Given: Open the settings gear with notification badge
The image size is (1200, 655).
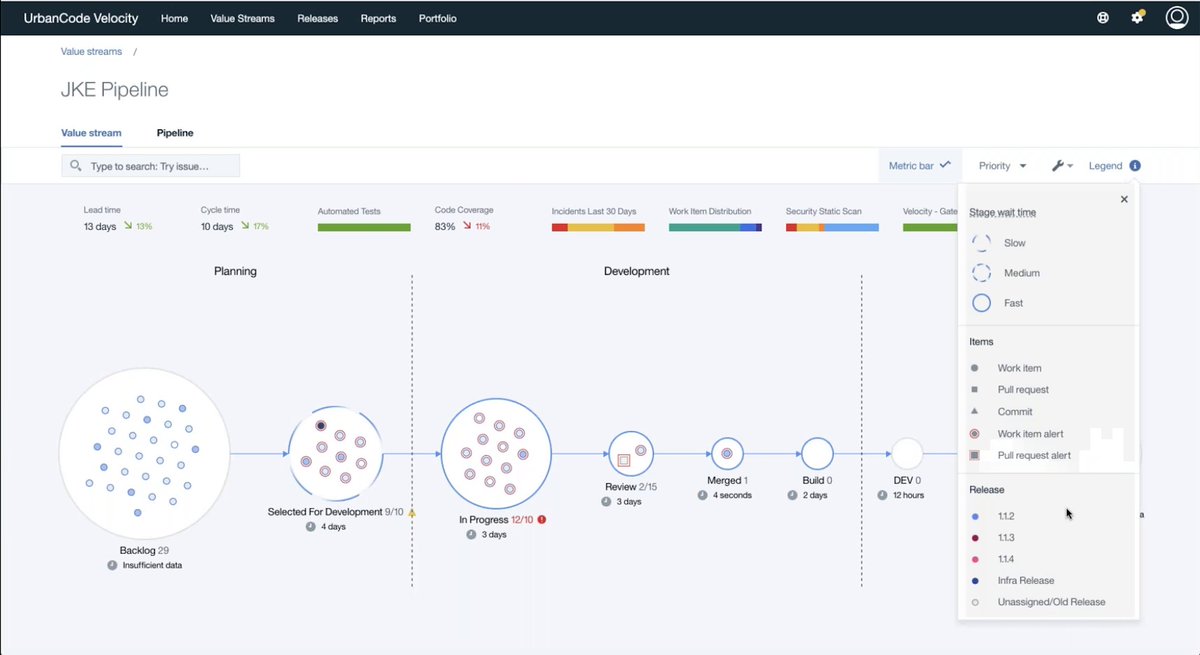Looking at the screenshot, I should (1139, 17).
